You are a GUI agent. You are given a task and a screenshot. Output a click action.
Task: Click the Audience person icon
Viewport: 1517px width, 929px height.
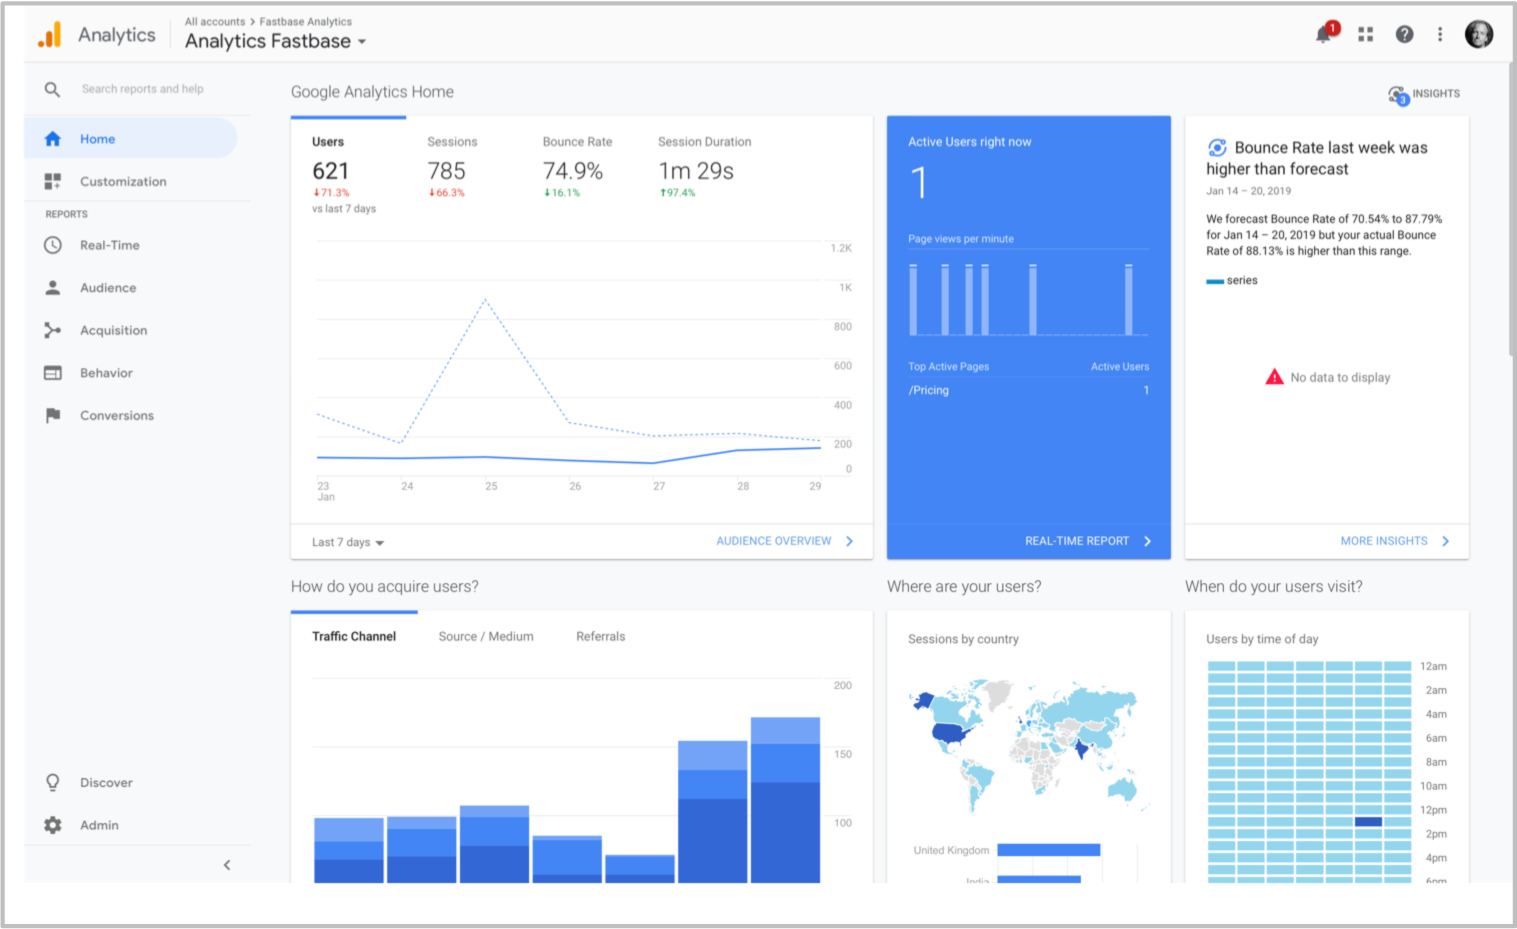(x=53, y=288)
